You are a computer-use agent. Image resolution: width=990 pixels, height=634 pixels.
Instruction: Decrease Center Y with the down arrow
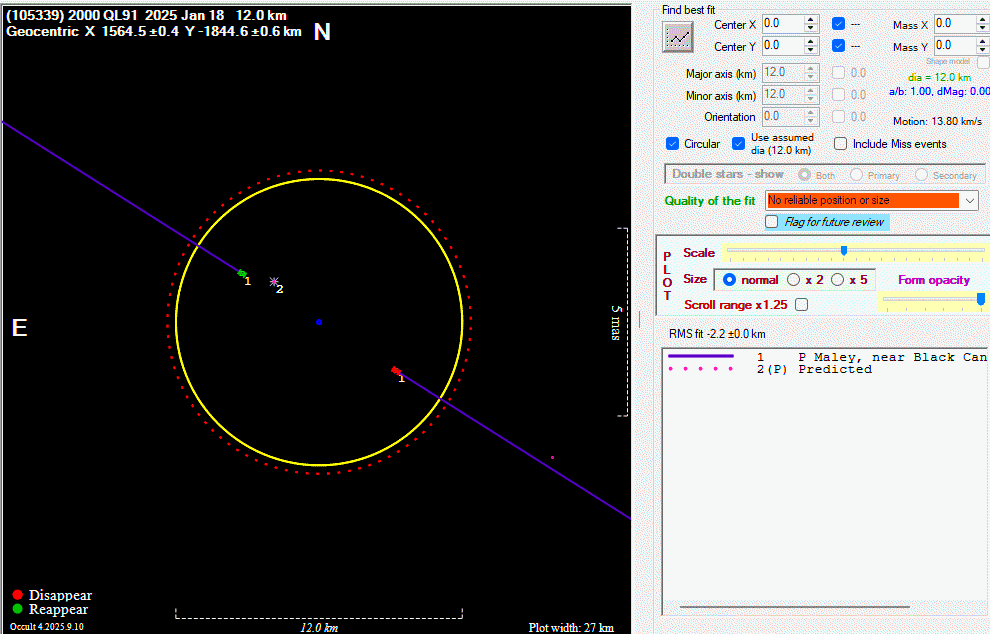811,51
